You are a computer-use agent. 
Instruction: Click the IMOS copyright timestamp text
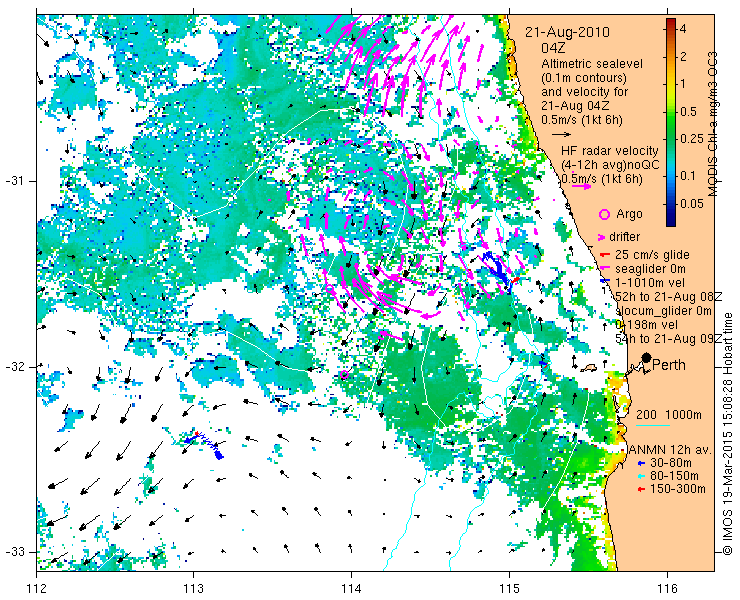click(728, 434)
